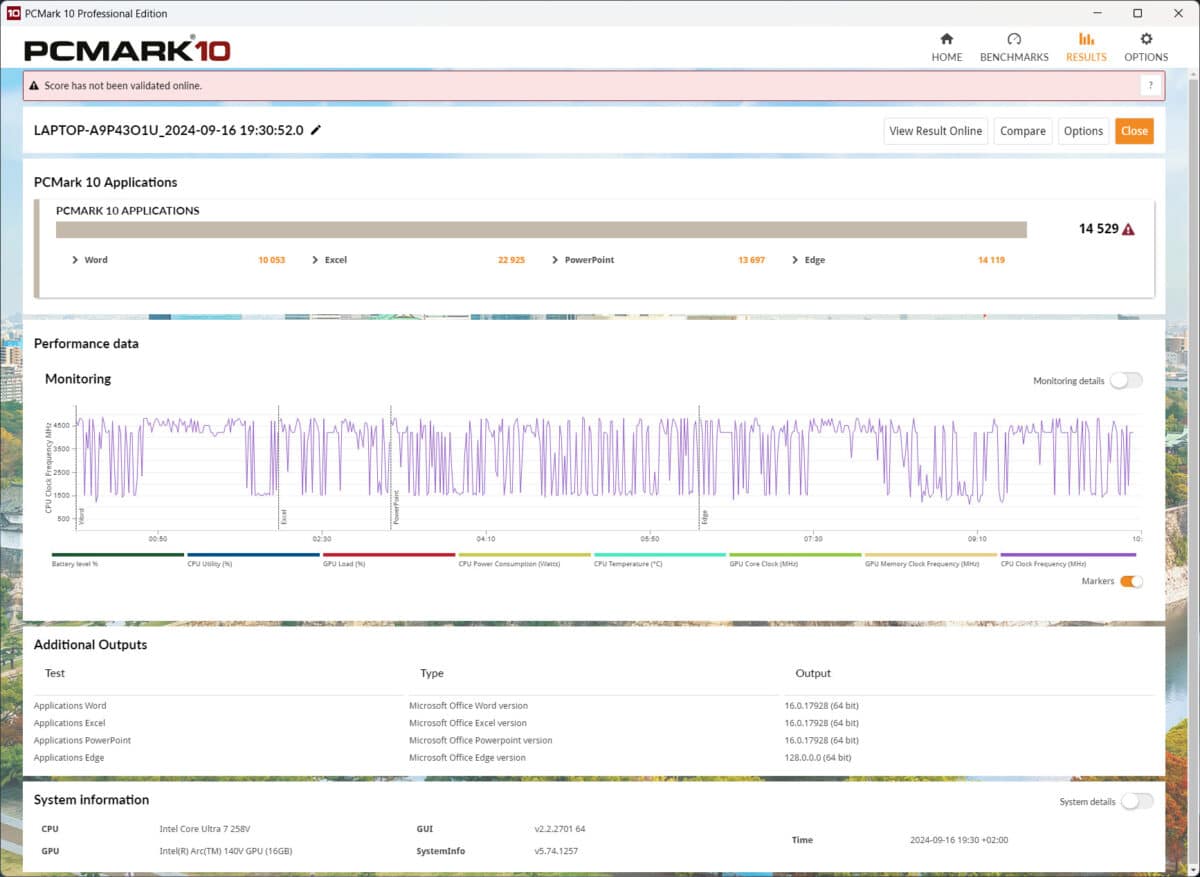The width and height of the screenshot is (1200, 877).
Task: Click the Compare button
Action: pos(1023,131)
